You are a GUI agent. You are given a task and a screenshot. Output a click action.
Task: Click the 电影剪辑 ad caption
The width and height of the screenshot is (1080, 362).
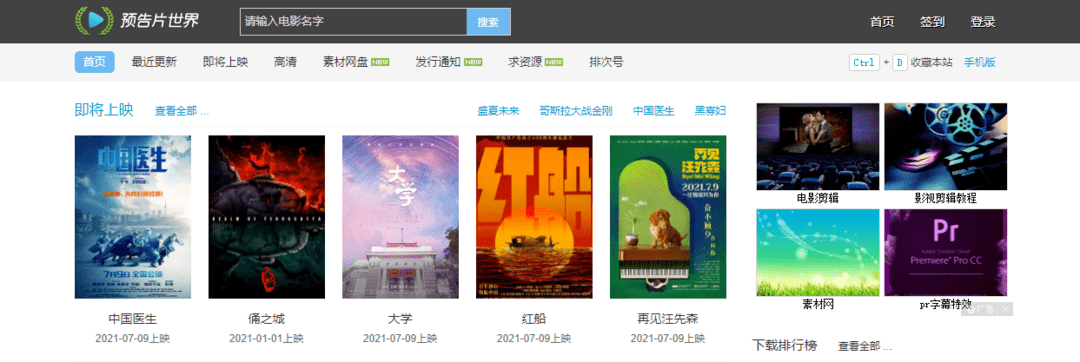(x=818, y=198)
